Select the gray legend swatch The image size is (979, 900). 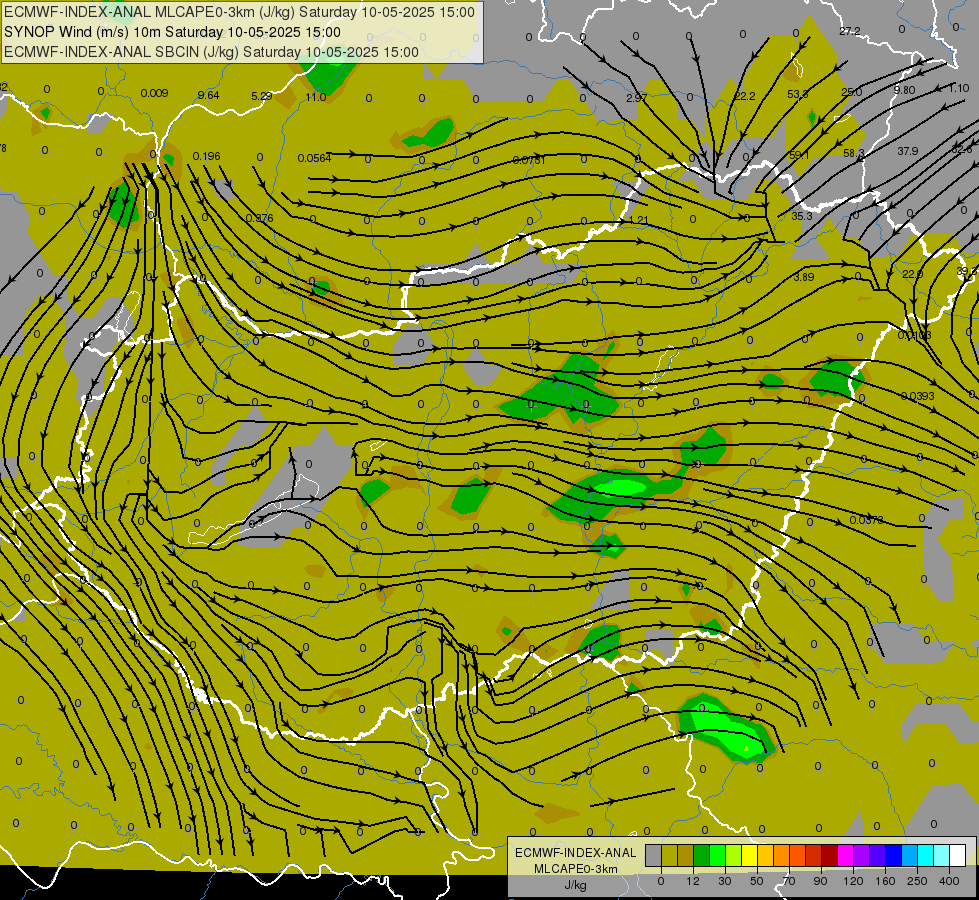point(654,855)
